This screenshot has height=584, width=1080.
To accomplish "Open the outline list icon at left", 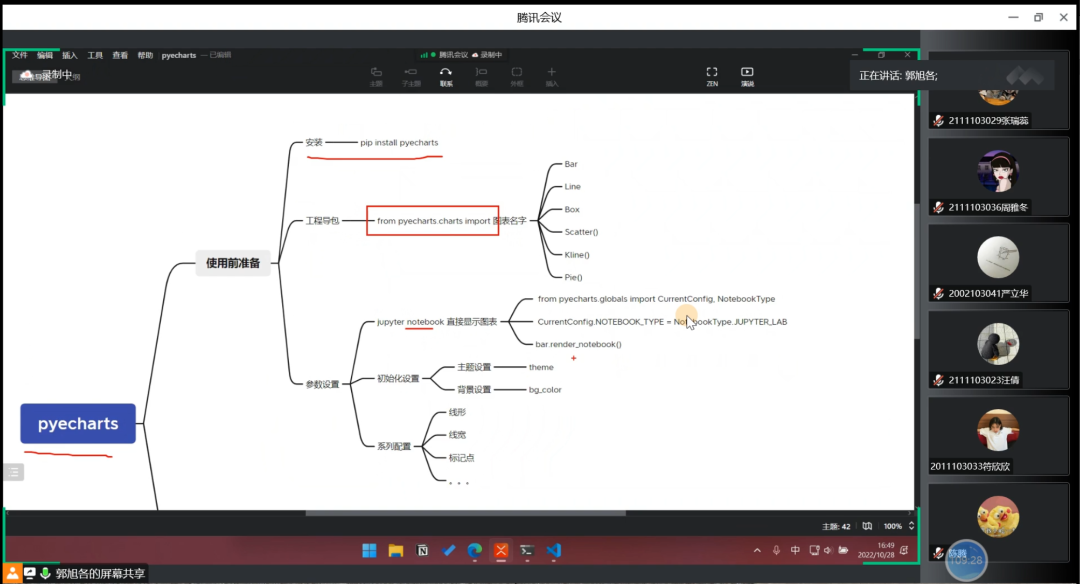I will [13, 472].
